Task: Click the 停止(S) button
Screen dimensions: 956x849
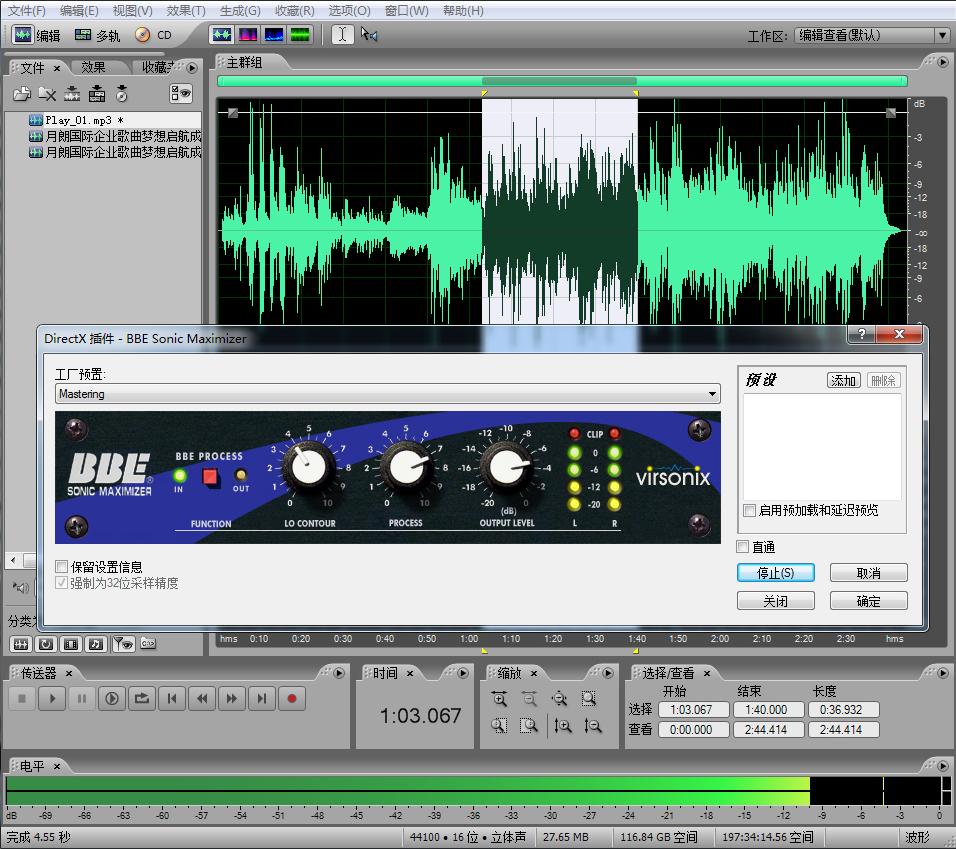Action: tap(776, 573)
